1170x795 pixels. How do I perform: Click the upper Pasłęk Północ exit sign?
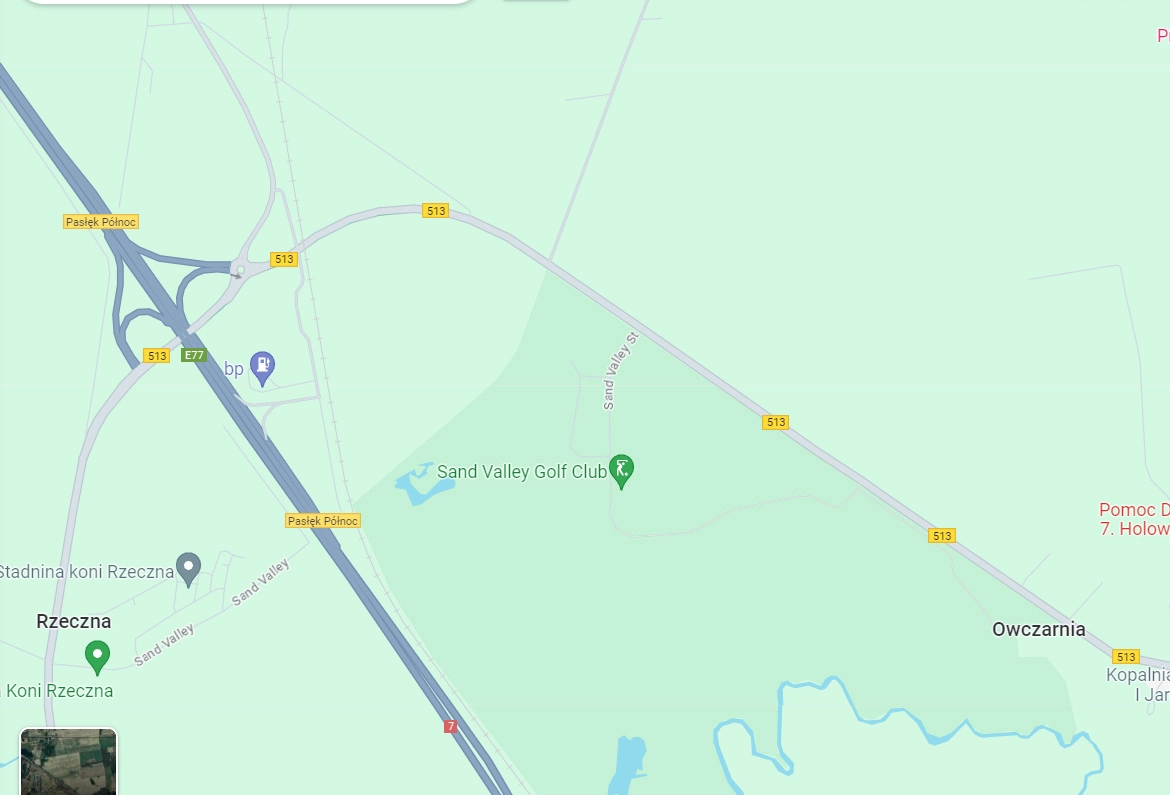(x=101, y=222)
